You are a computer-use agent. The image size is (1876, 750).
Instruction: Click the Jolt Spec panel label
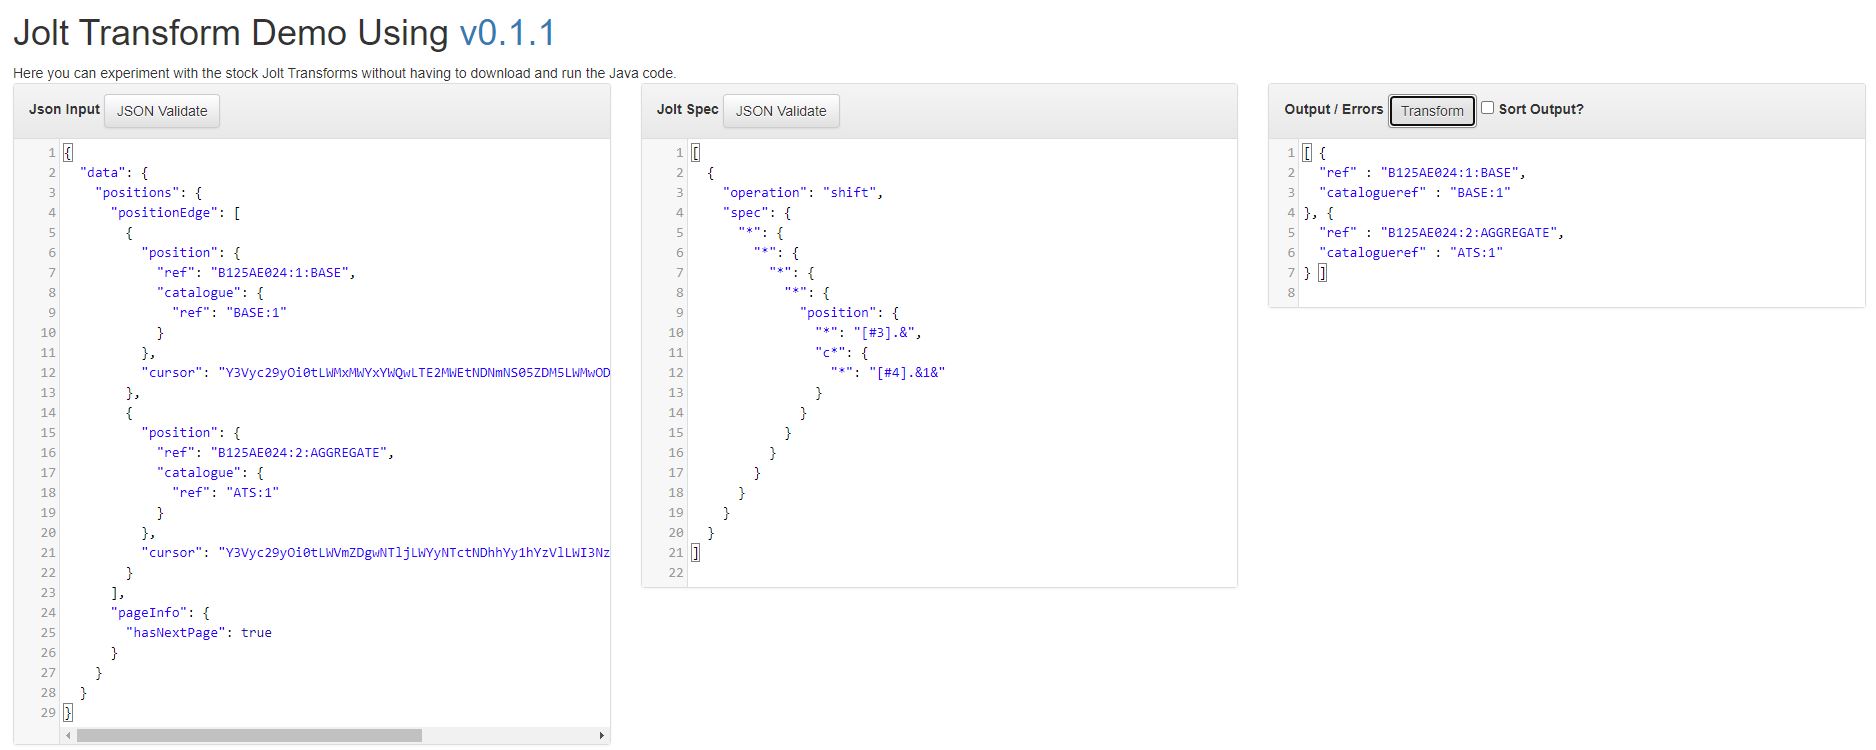point(687,109)
